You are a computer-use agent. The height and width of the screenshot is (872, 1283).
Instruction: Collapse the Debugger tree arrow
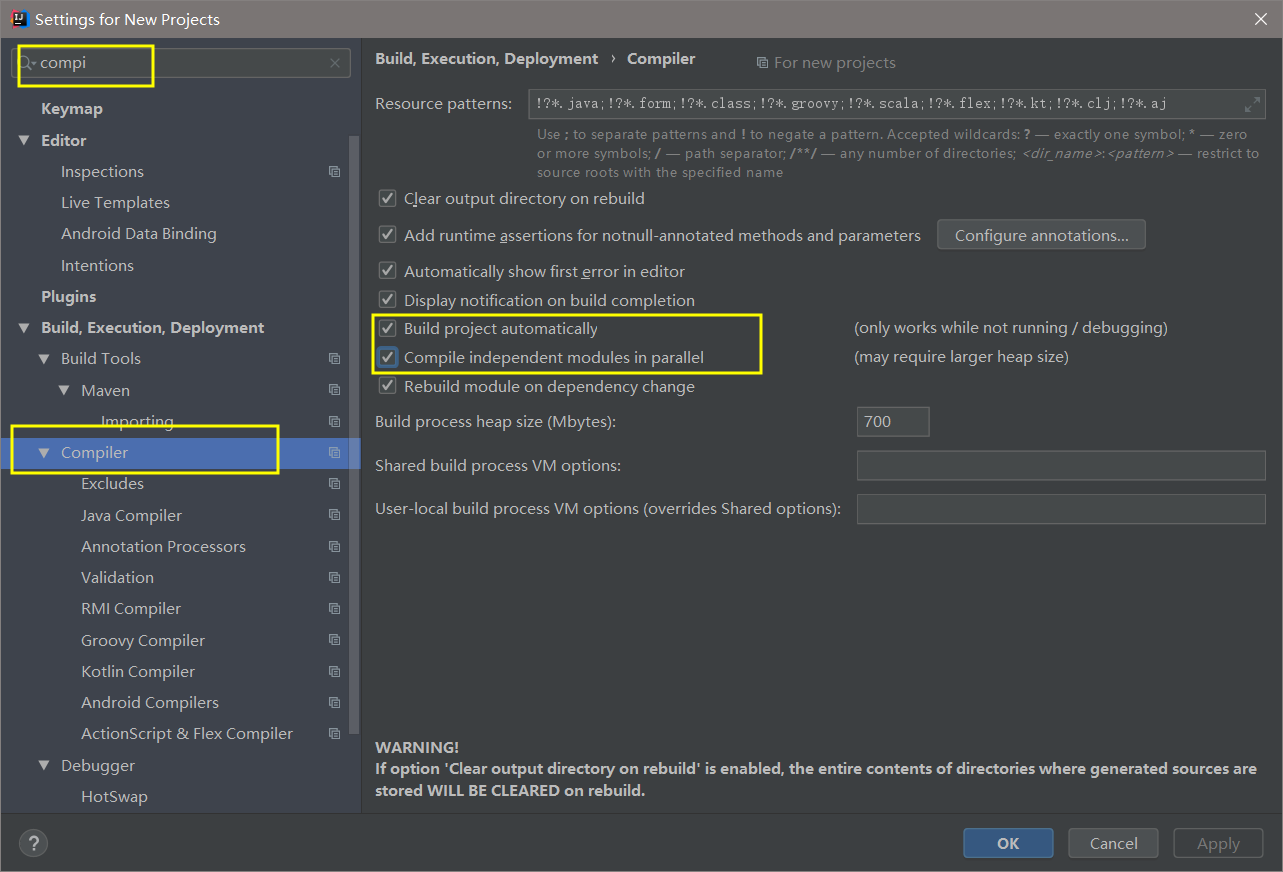click(44, 766)
